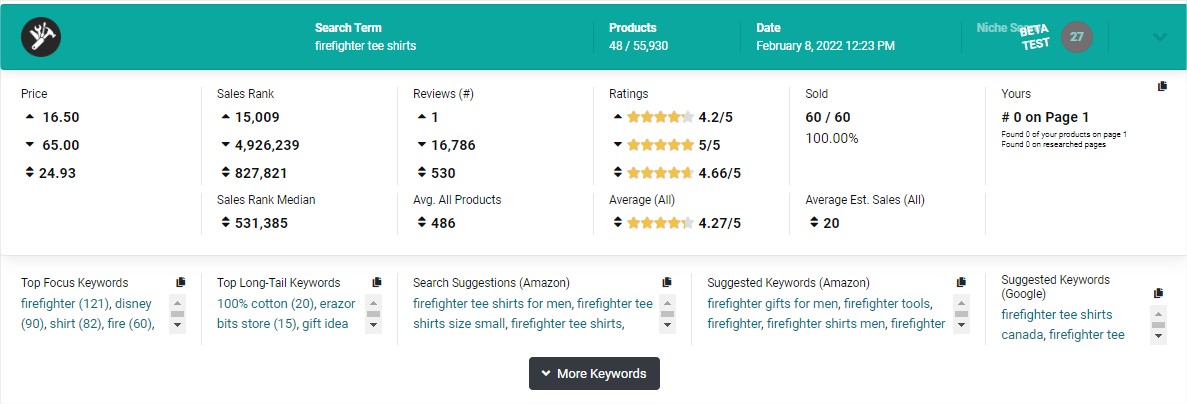Click down arrow in Search Suggestions scroller
Viewport: 1187px width, 404px height.
click(668, 325)
